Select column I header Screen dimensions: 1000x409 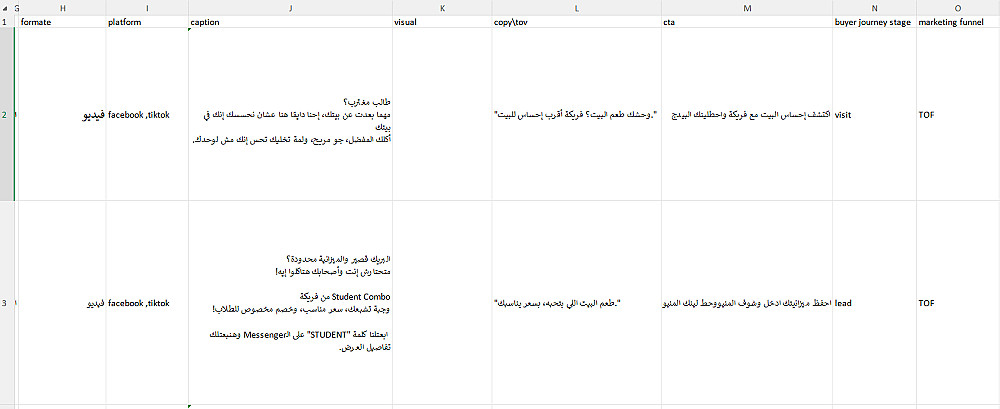point(147,8)
